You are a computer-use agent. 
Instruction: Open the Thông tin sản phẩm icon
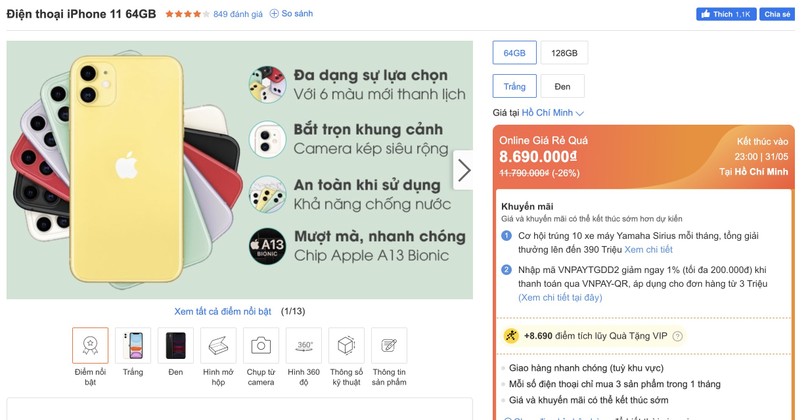point(389,345)
